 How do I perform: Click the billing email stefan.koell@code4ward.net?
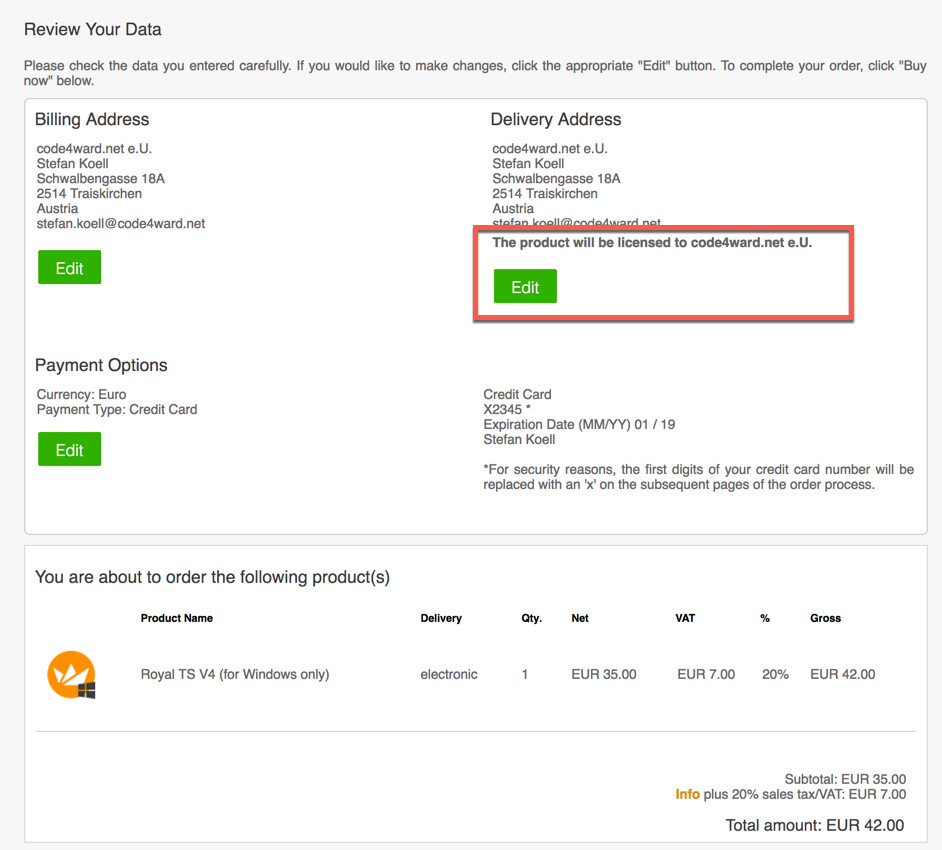click(x=120, y=224)
